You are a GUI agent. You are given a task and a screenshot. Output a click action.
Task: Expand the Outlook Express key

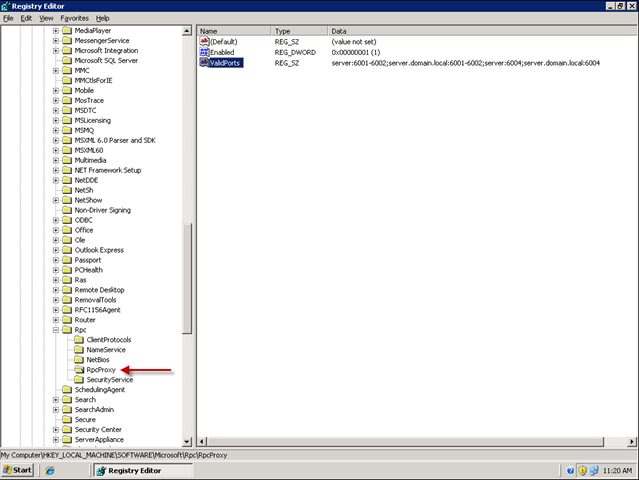point(56,250)
